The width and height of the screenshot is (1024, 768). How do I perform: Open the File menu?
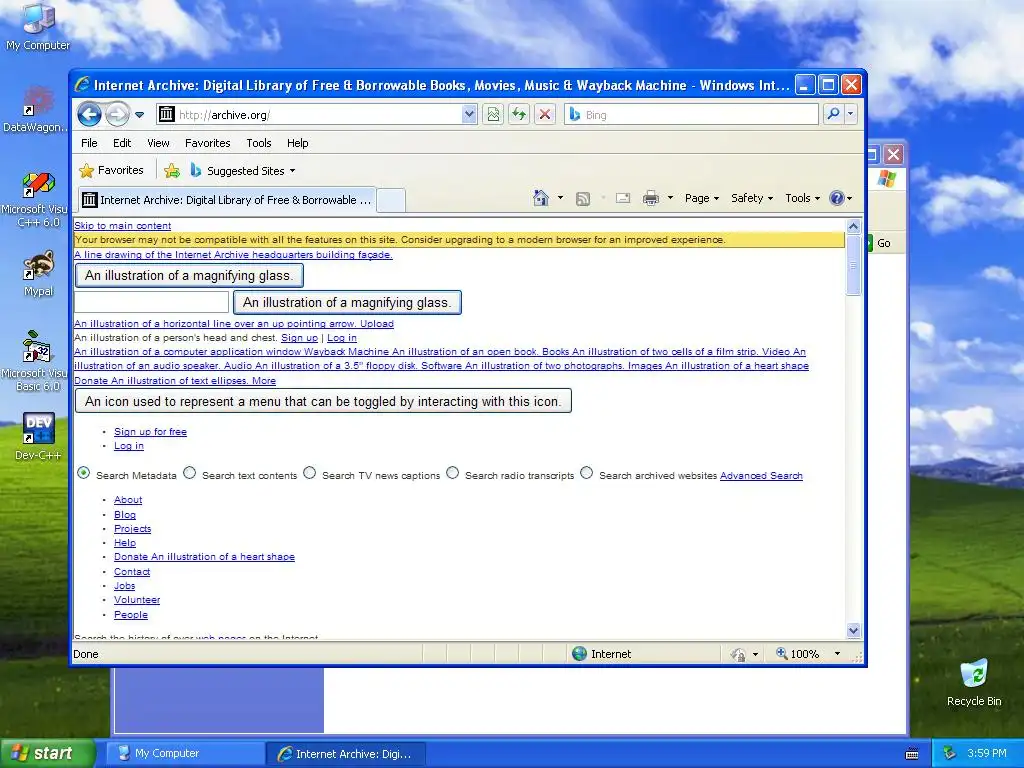click(x=89, y=143)
